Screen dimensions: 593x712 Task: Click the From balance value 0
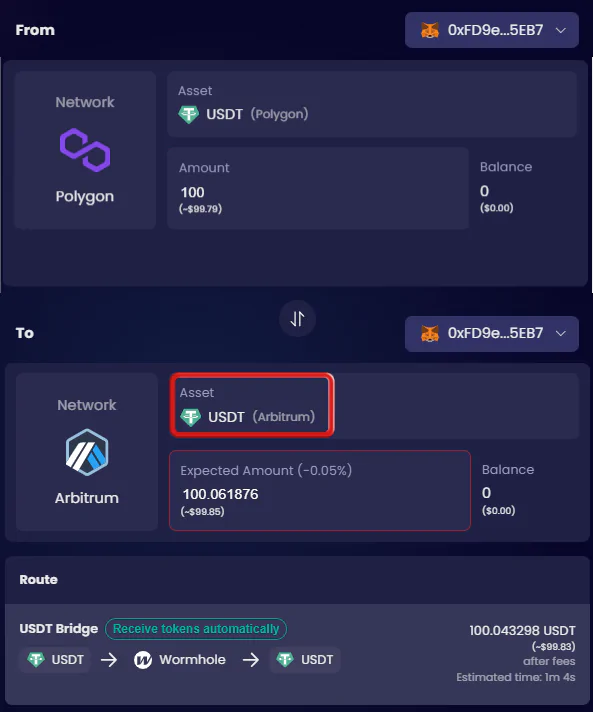pos(484,191)
